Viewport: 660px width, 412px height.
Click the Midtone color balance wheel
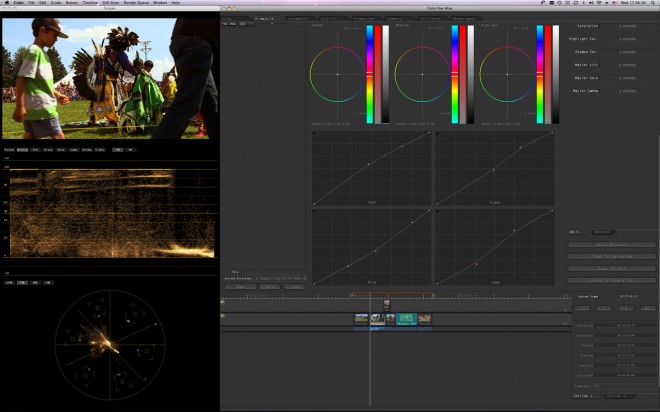click(x=422, y=74)
